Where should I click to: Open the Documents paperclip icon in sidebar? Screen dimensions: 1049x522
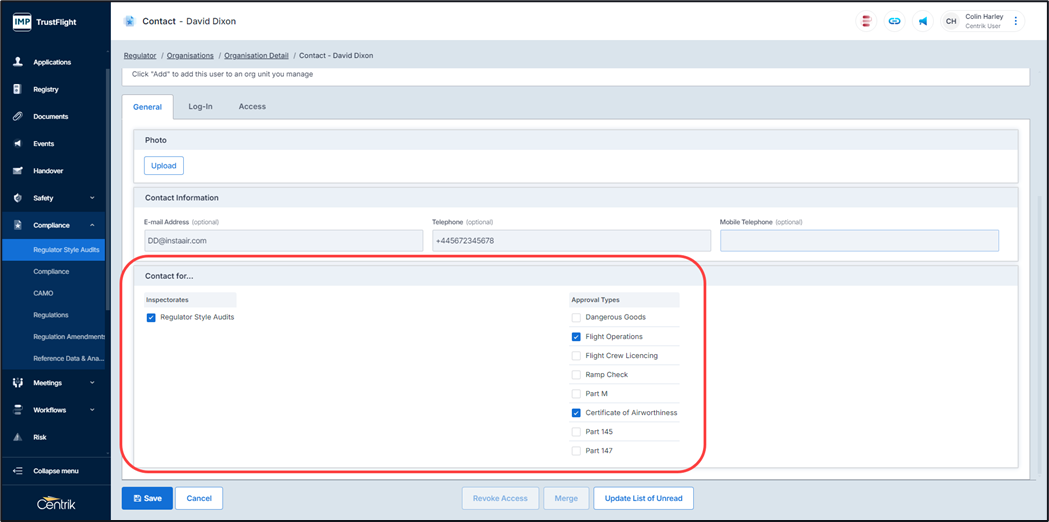tap(18, 116)
